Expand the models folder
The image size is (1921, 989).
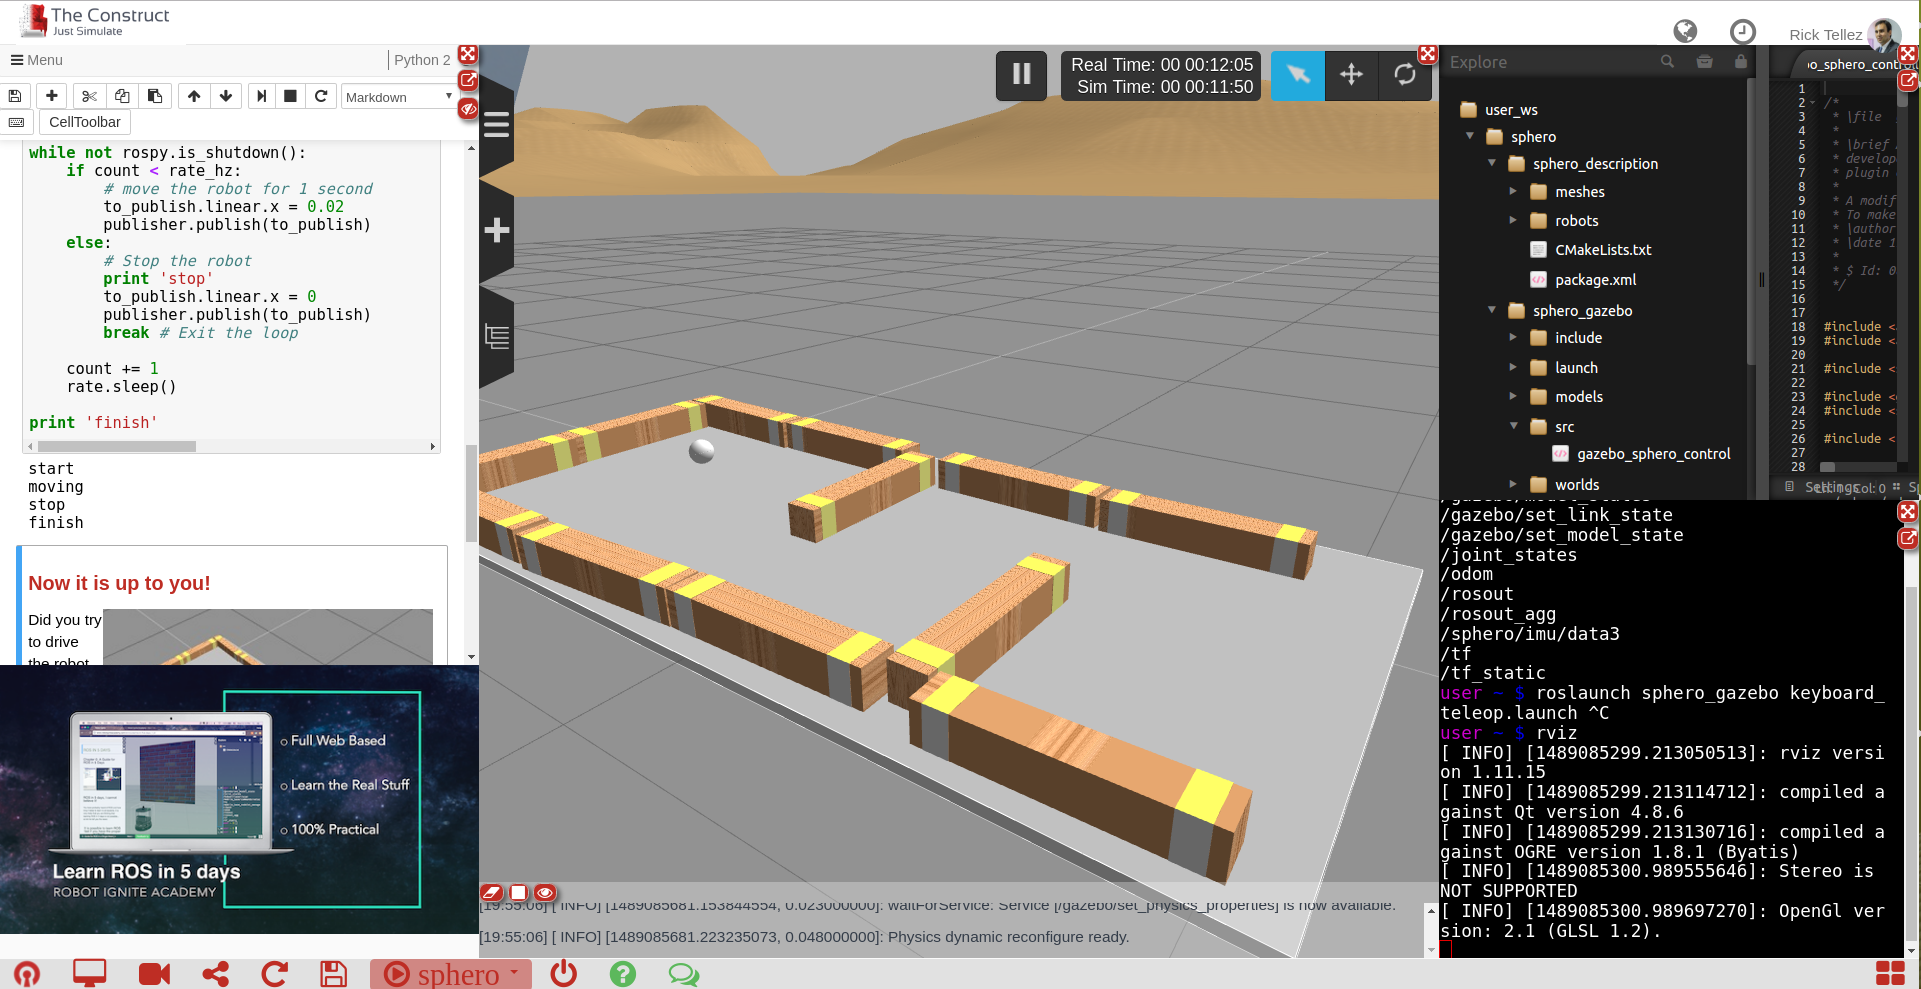tap(1513, 396)
